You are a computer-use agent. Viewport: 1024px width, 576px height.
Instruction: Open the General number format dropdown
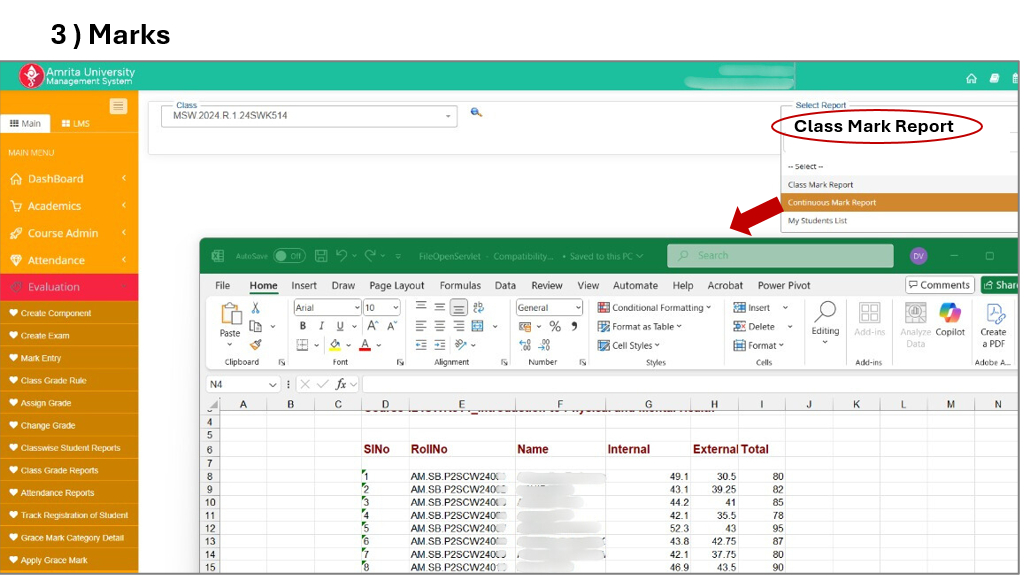(x=549, y=308)
